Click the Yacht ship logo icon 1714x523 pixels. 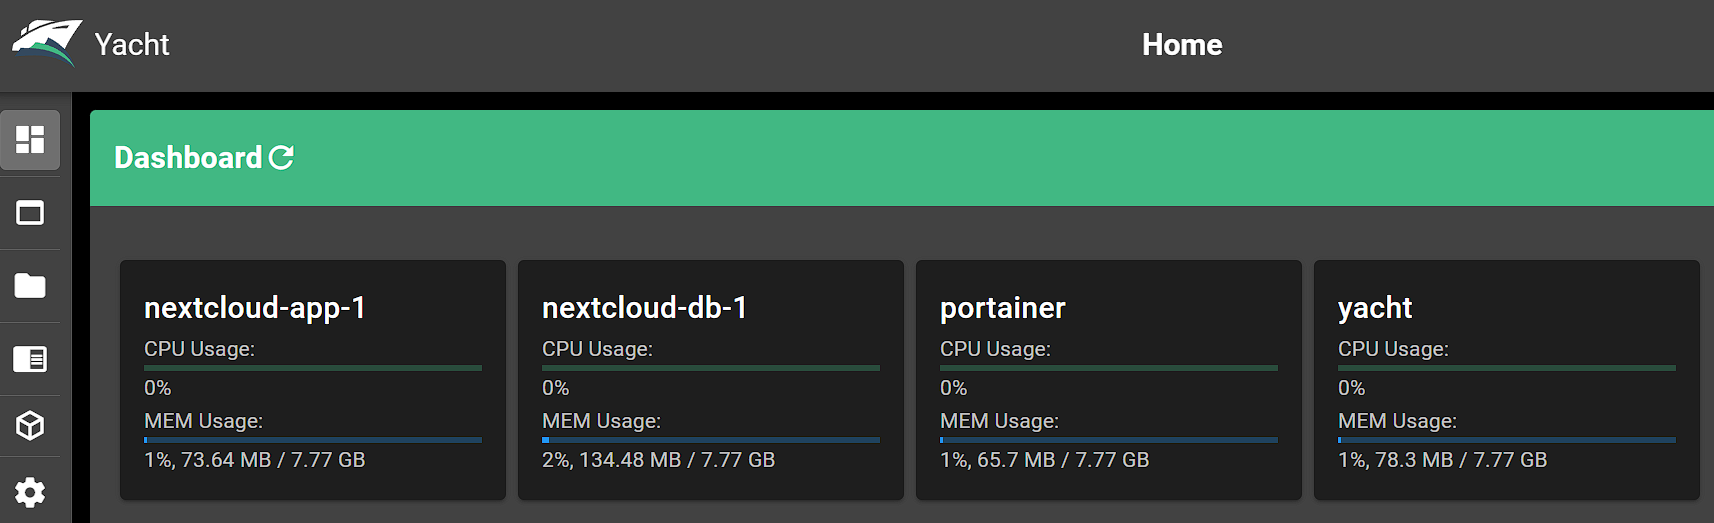(46, 43)
